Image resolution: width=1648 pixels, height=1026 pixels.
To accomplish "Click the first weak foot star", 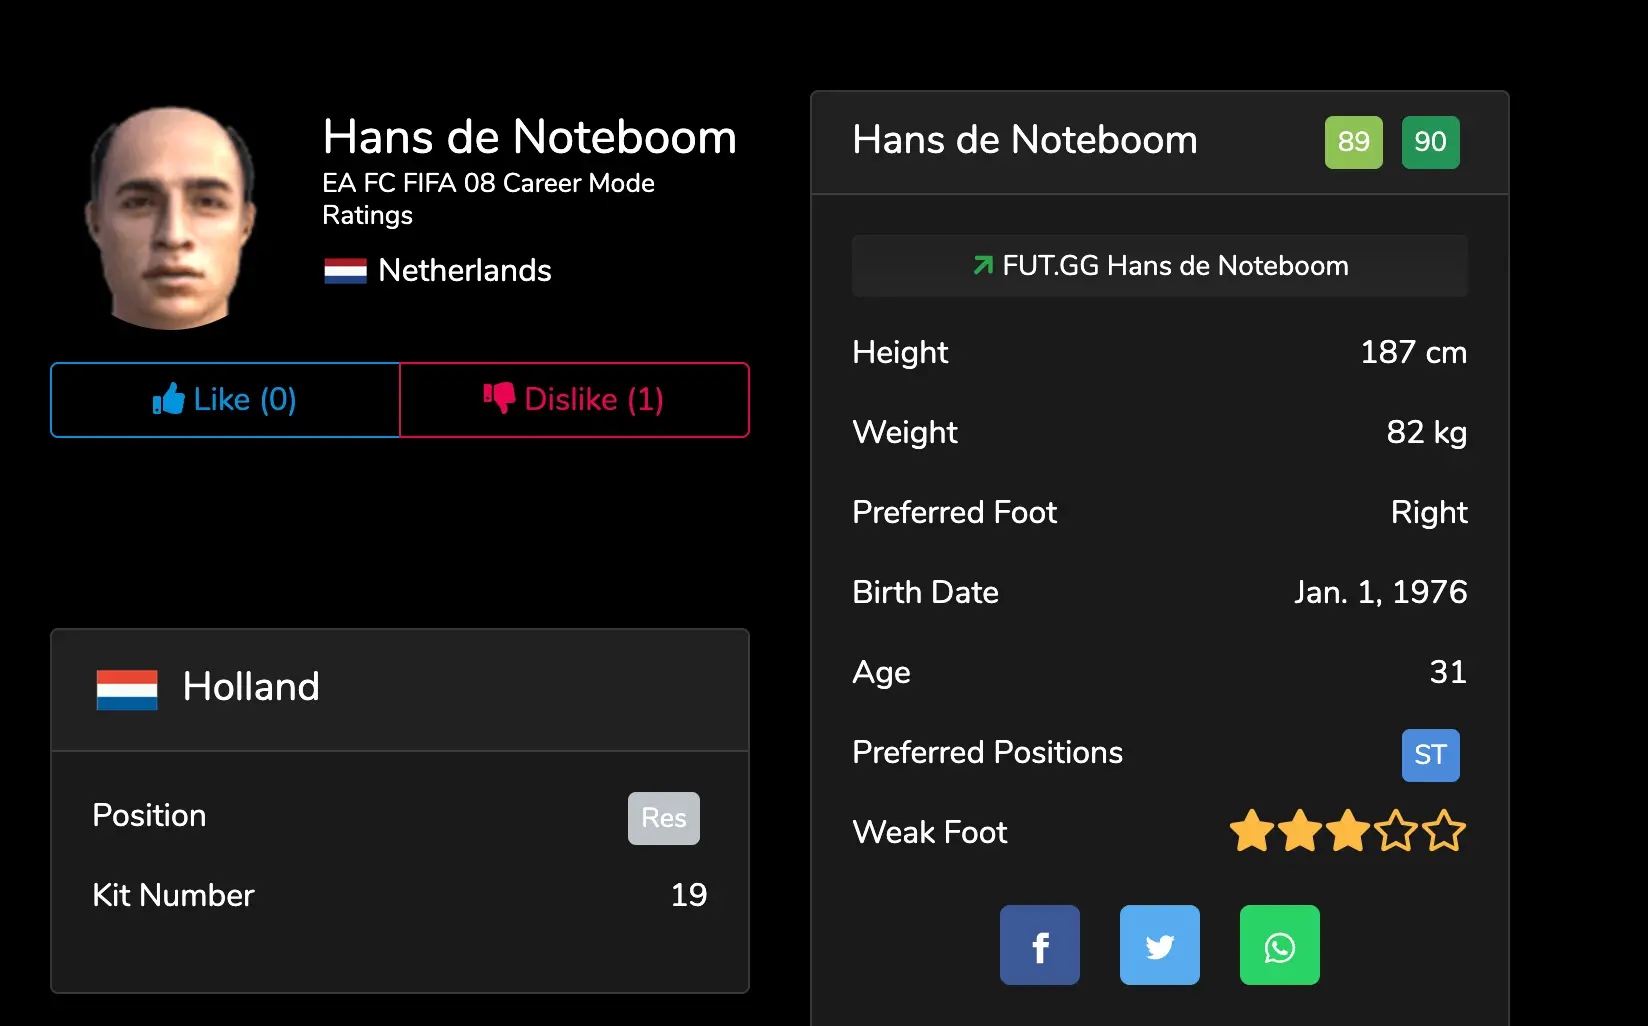I will pos(1252,832).
